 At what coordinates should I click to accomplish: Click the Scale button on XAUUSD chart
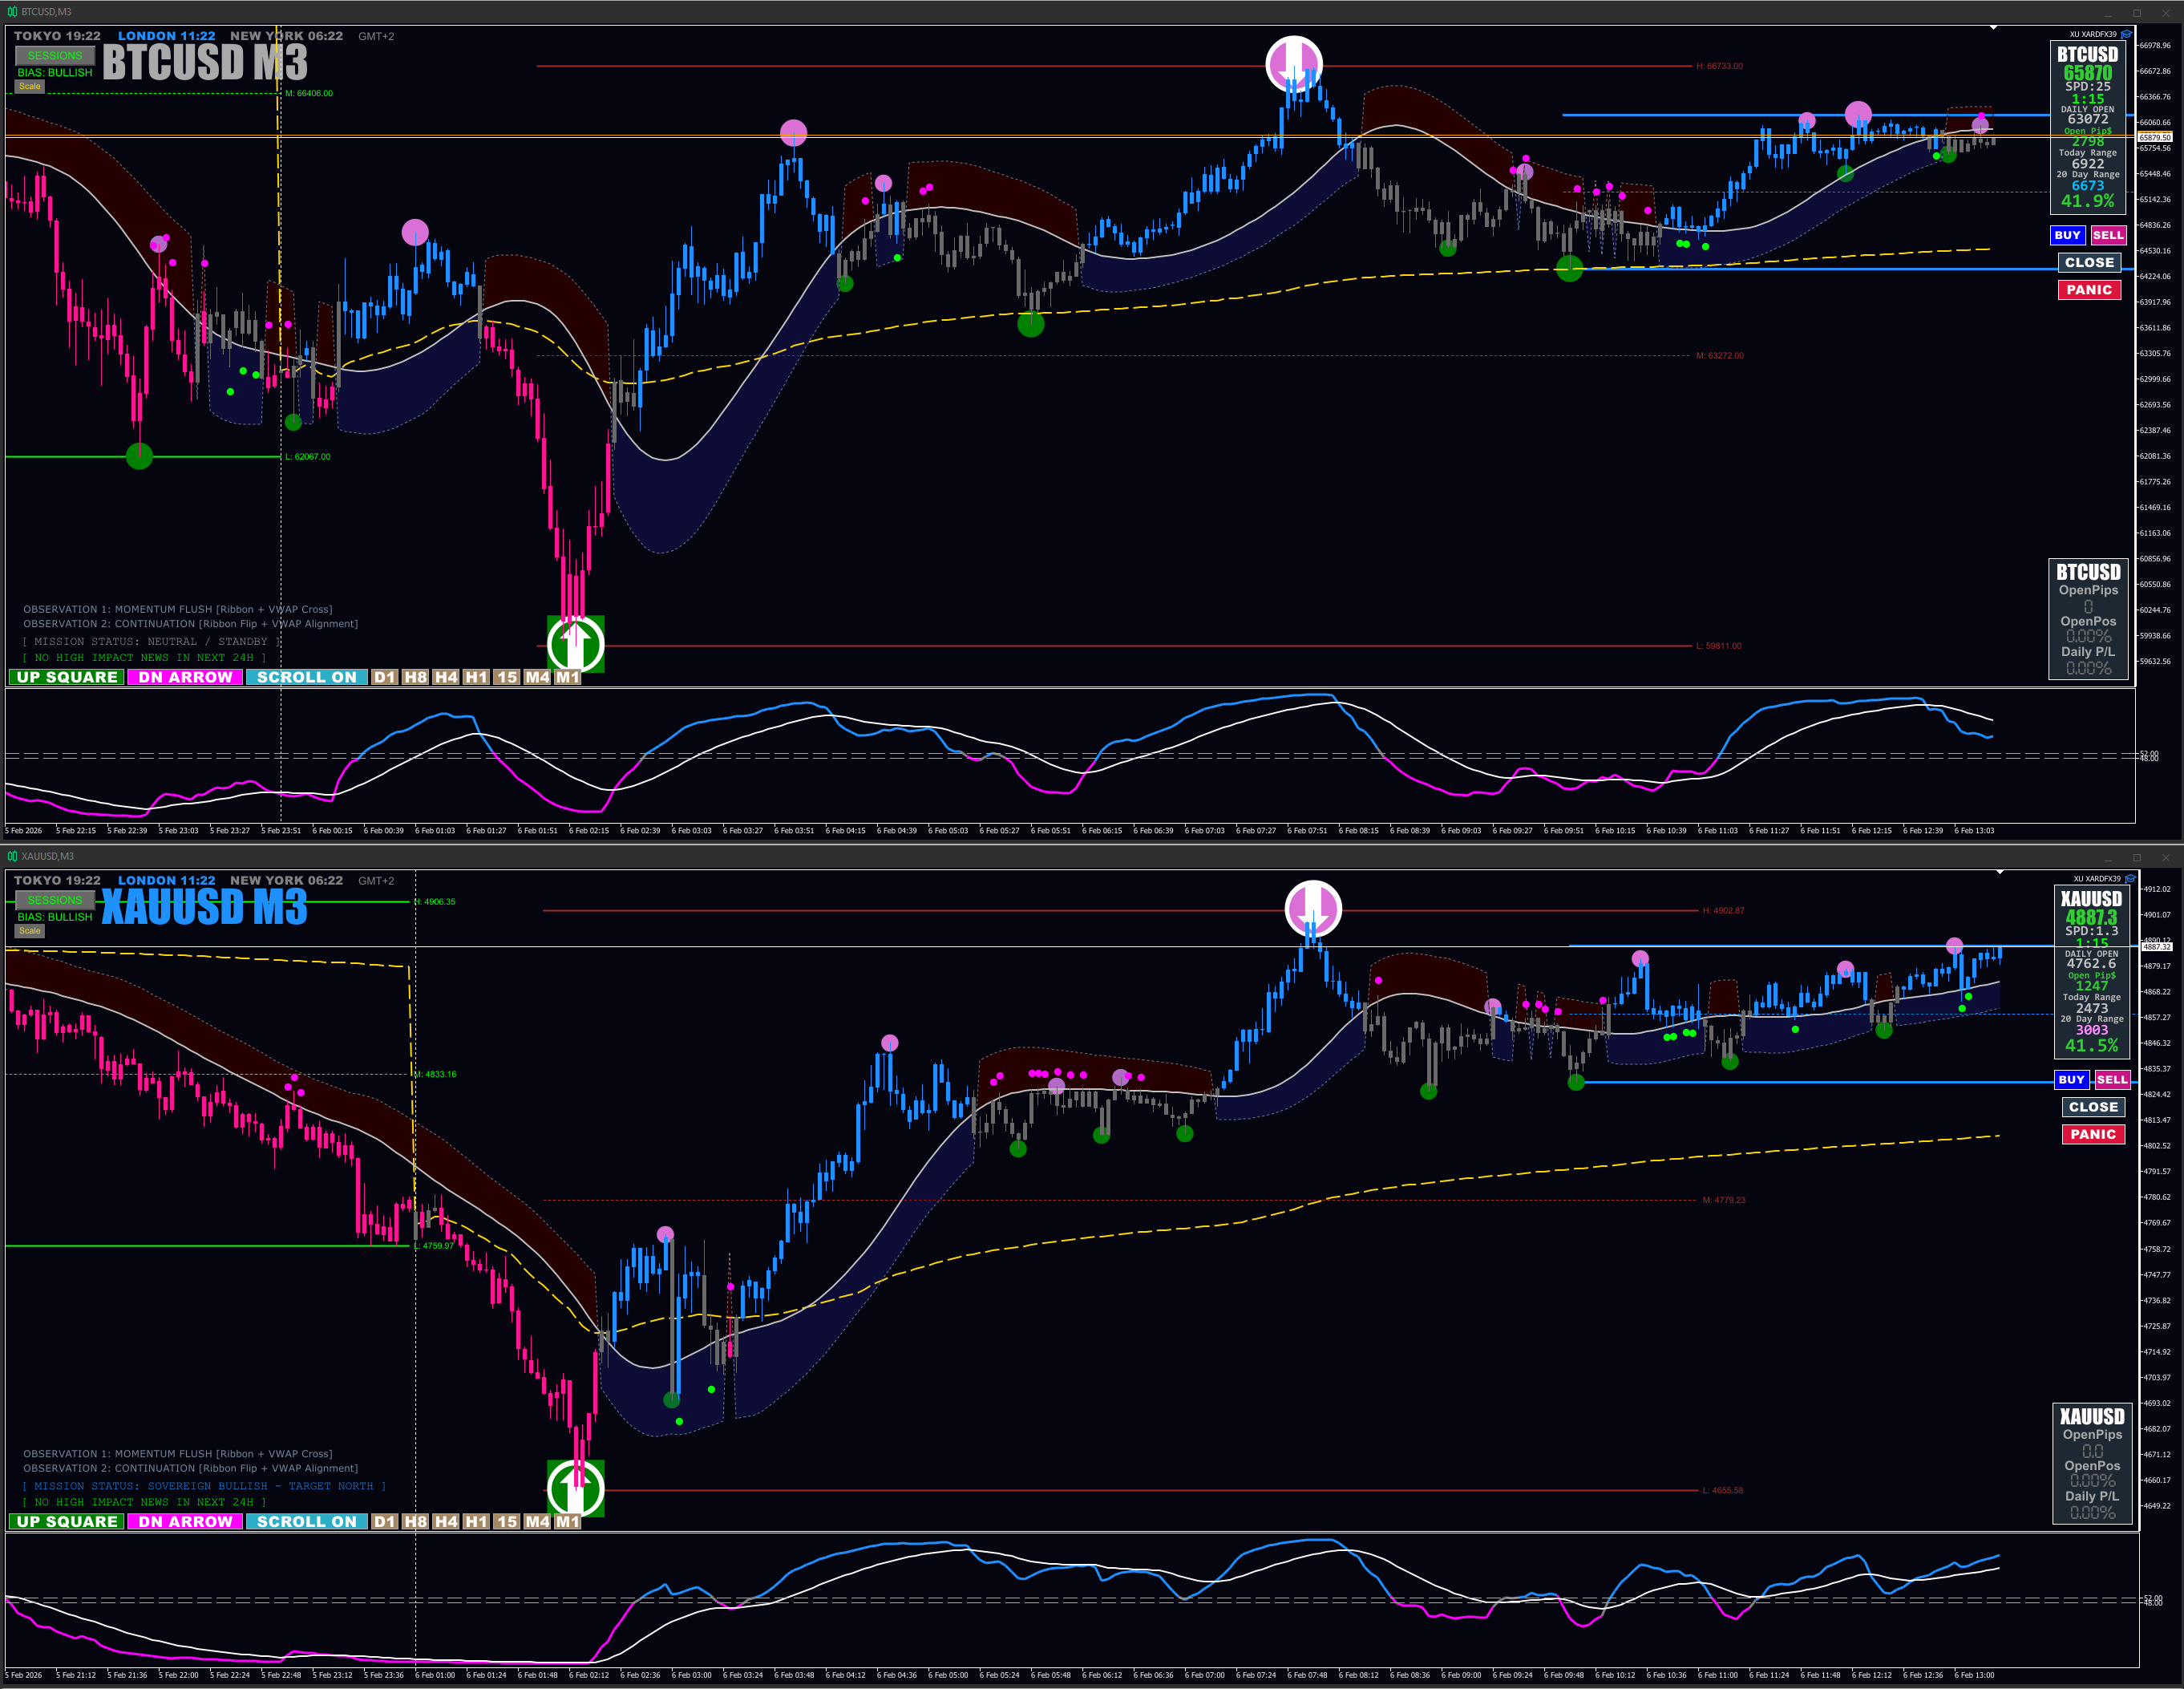click(x=30, y=931)
